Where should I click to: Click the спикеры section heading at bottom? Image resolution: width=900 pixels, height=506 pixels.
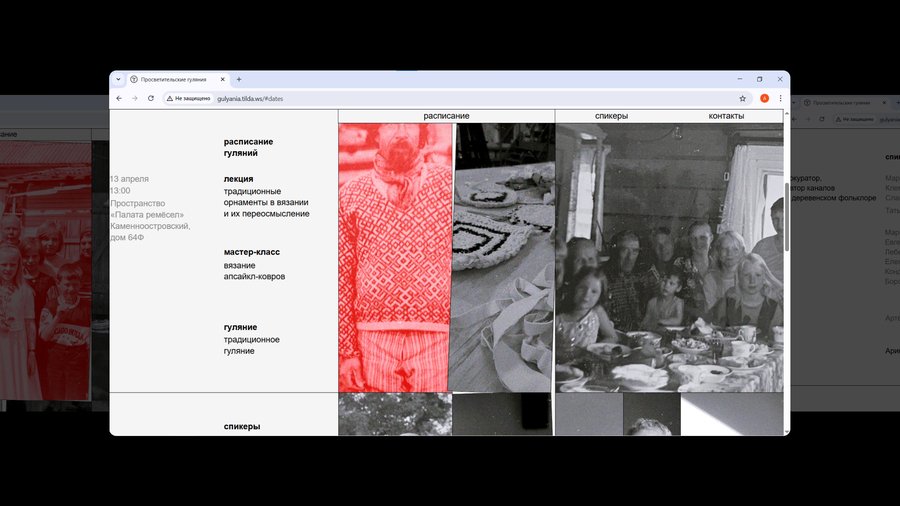pos(242,426)
